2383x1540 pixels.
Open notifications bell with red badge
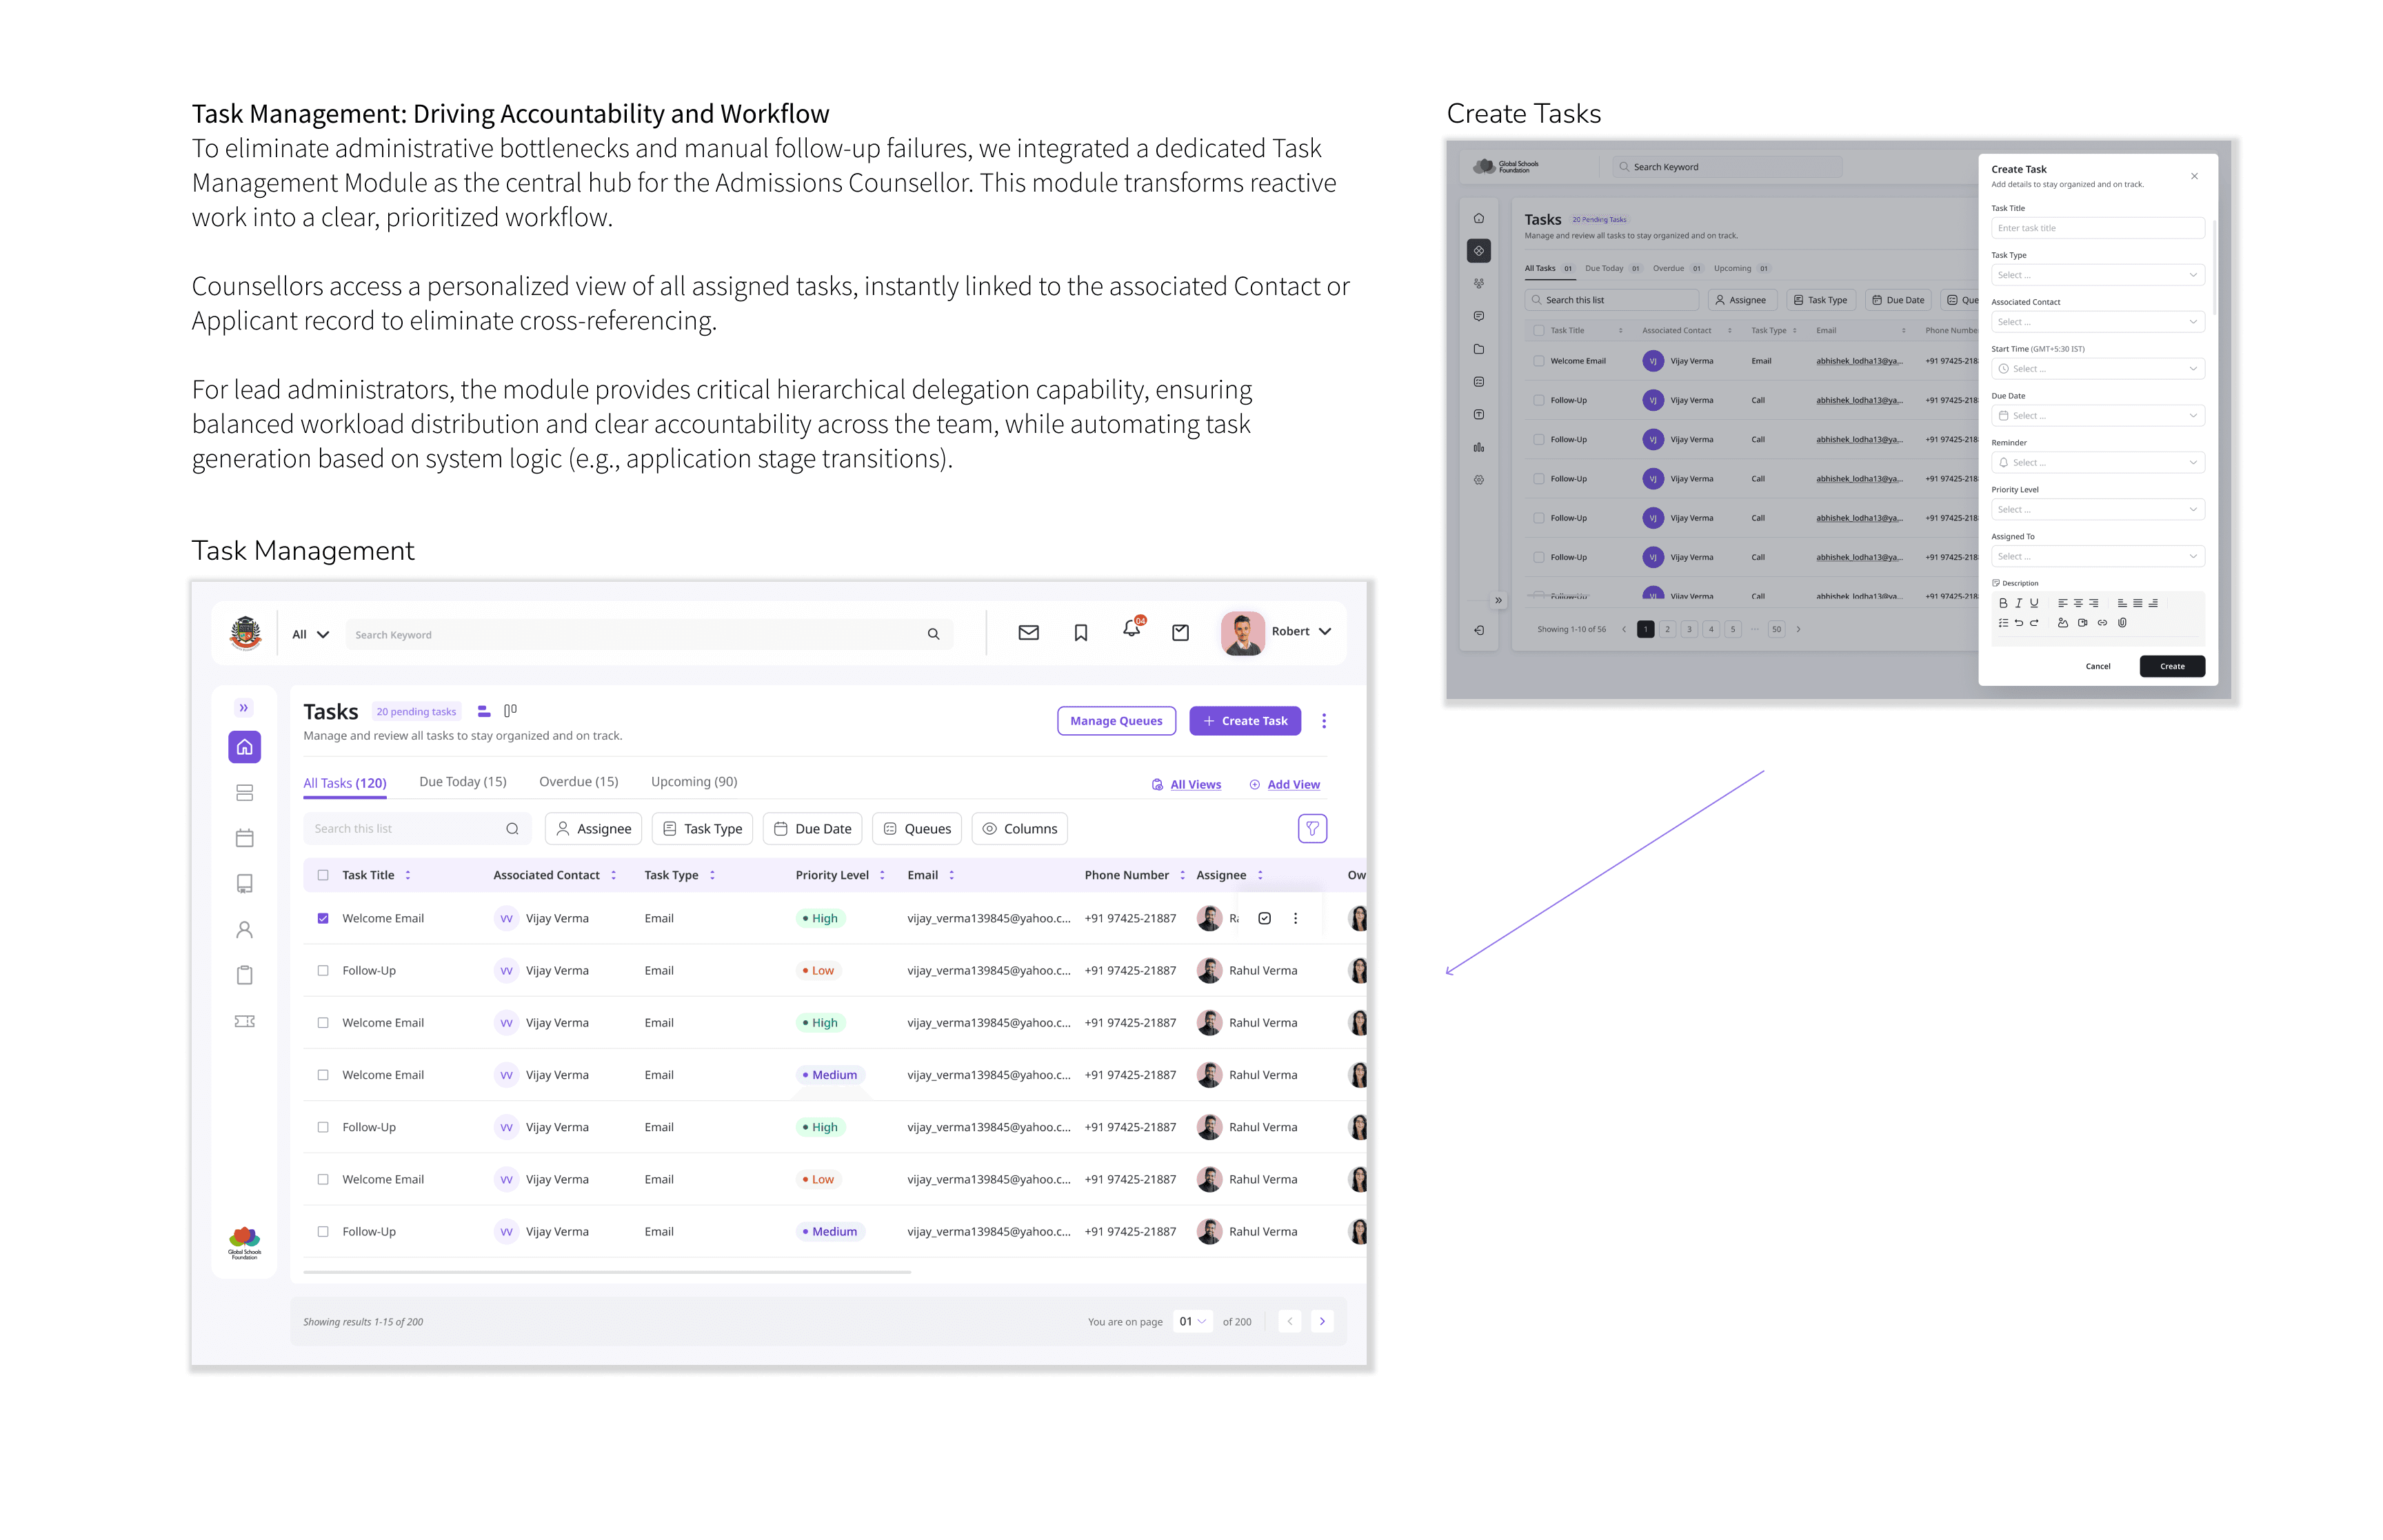1131,629
